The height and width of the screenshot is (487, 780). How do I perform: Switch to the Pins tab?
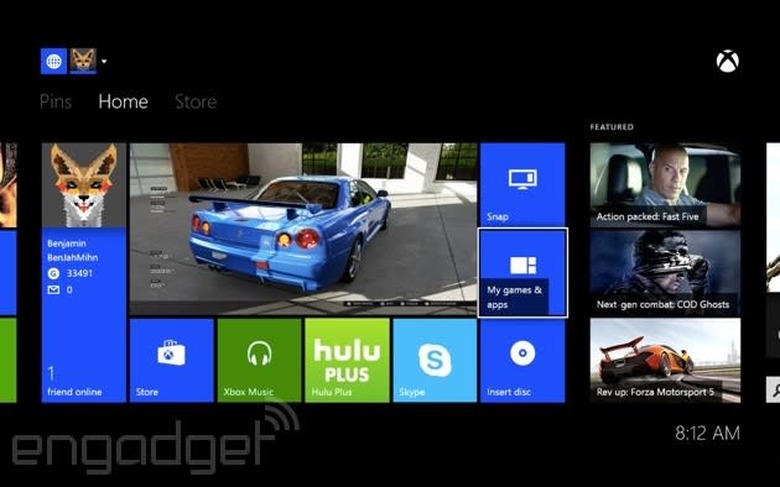click(56, 101)
